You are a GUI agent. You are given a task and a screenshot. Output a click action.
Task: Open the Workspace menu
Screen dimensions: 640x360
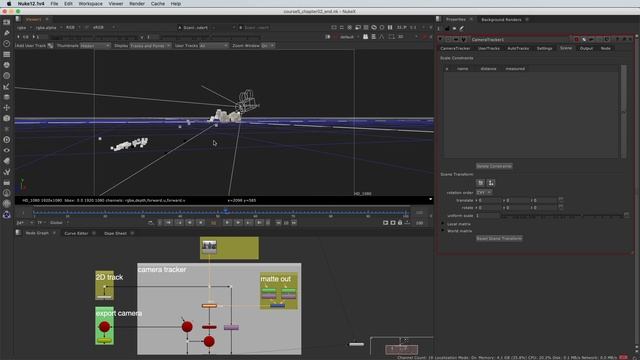coord(90,4)
